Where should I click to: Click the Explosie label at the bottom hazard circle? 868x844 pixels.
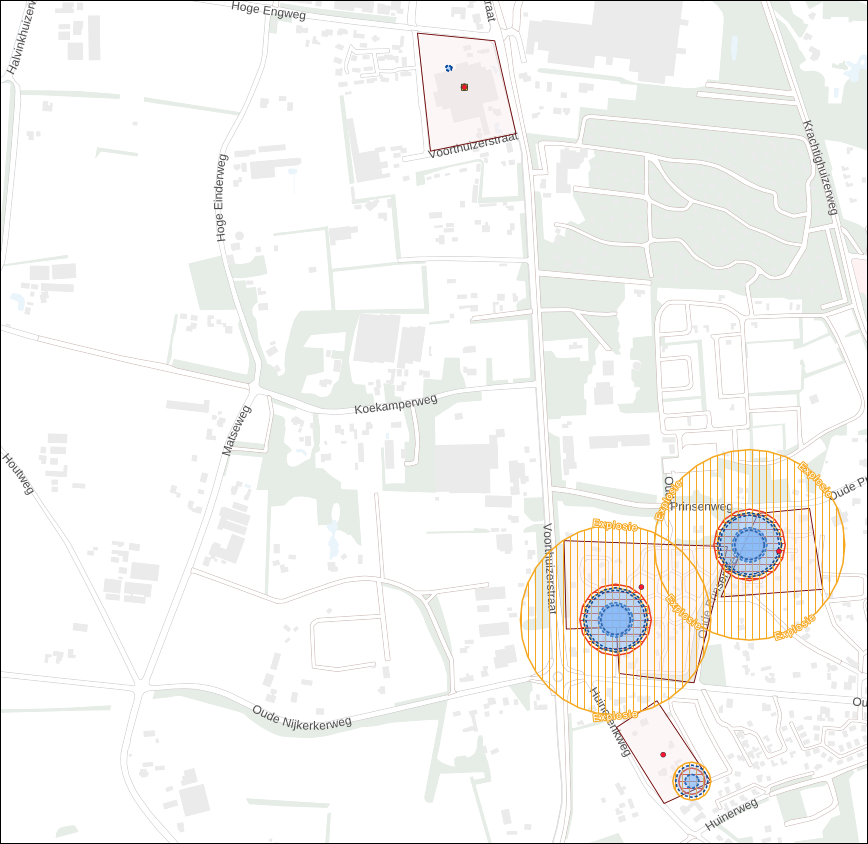(x=615, y=714)
